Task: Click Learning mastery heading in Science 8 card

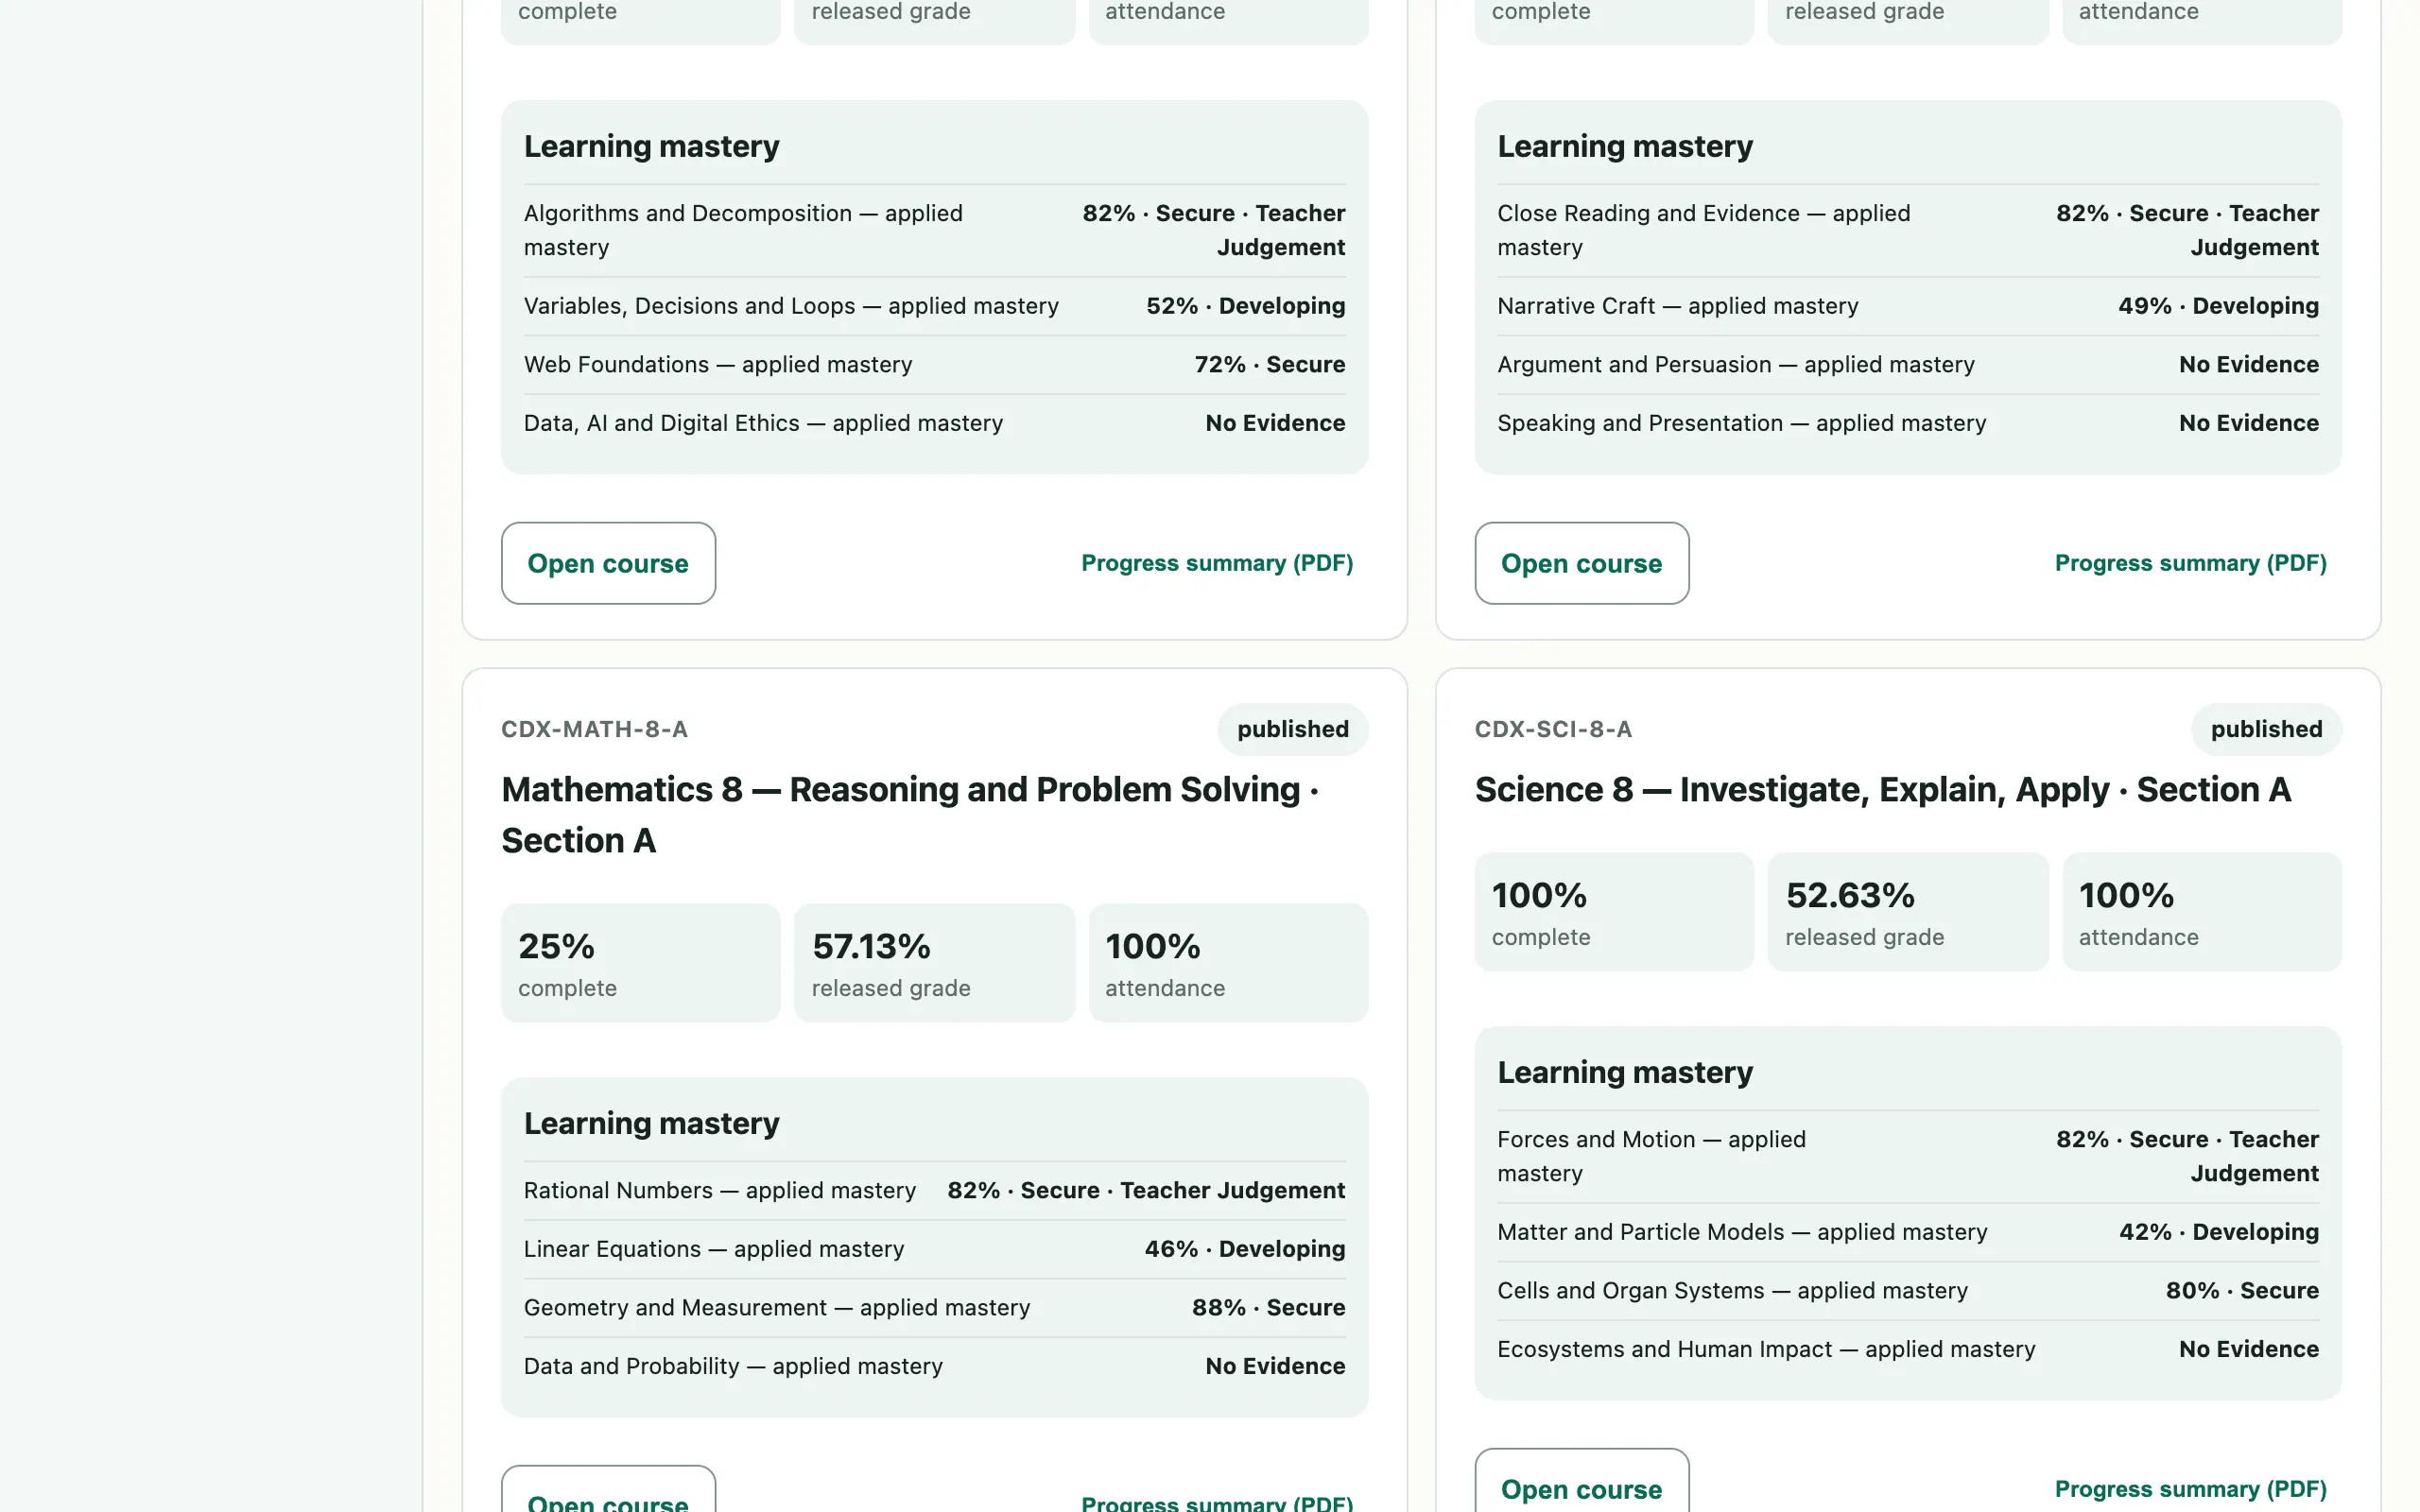Action: (1624, 1072)
